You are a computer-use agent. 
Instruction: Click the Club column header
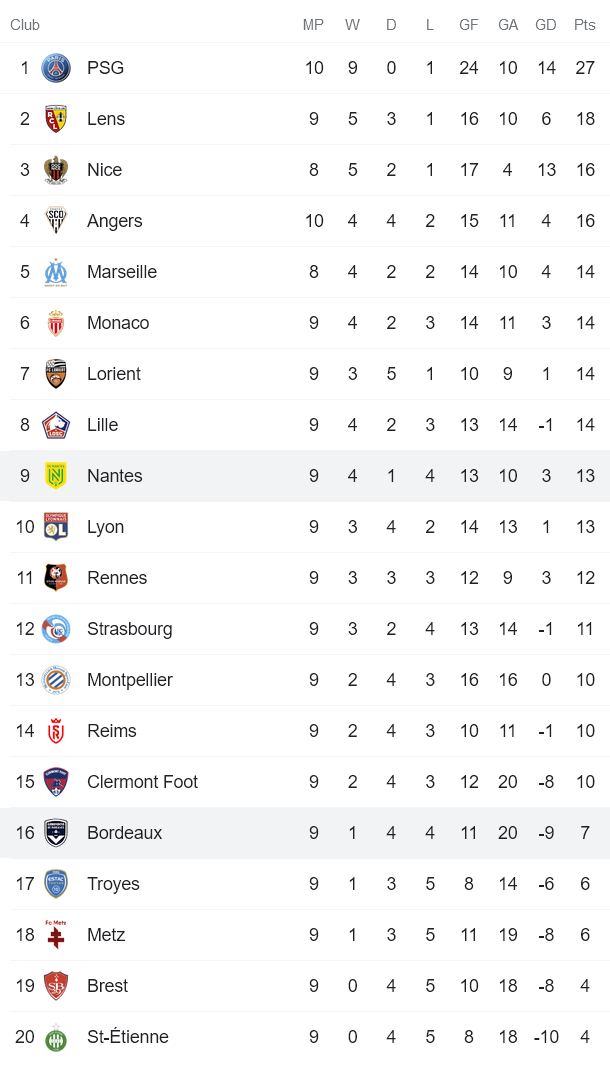[x=25, y=25]
